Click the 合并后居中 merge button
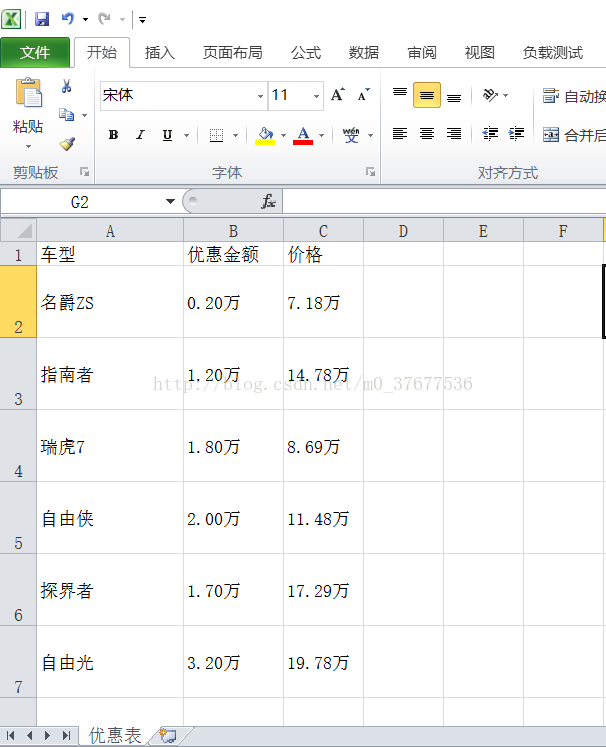 (x=574, y=135)
